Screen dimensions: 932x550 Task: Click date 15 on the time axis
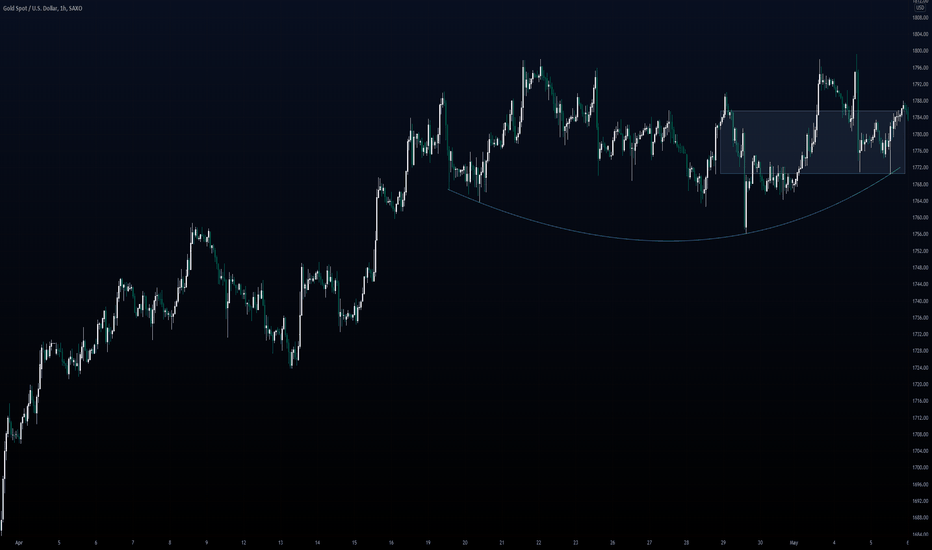[x=354, y=542]
